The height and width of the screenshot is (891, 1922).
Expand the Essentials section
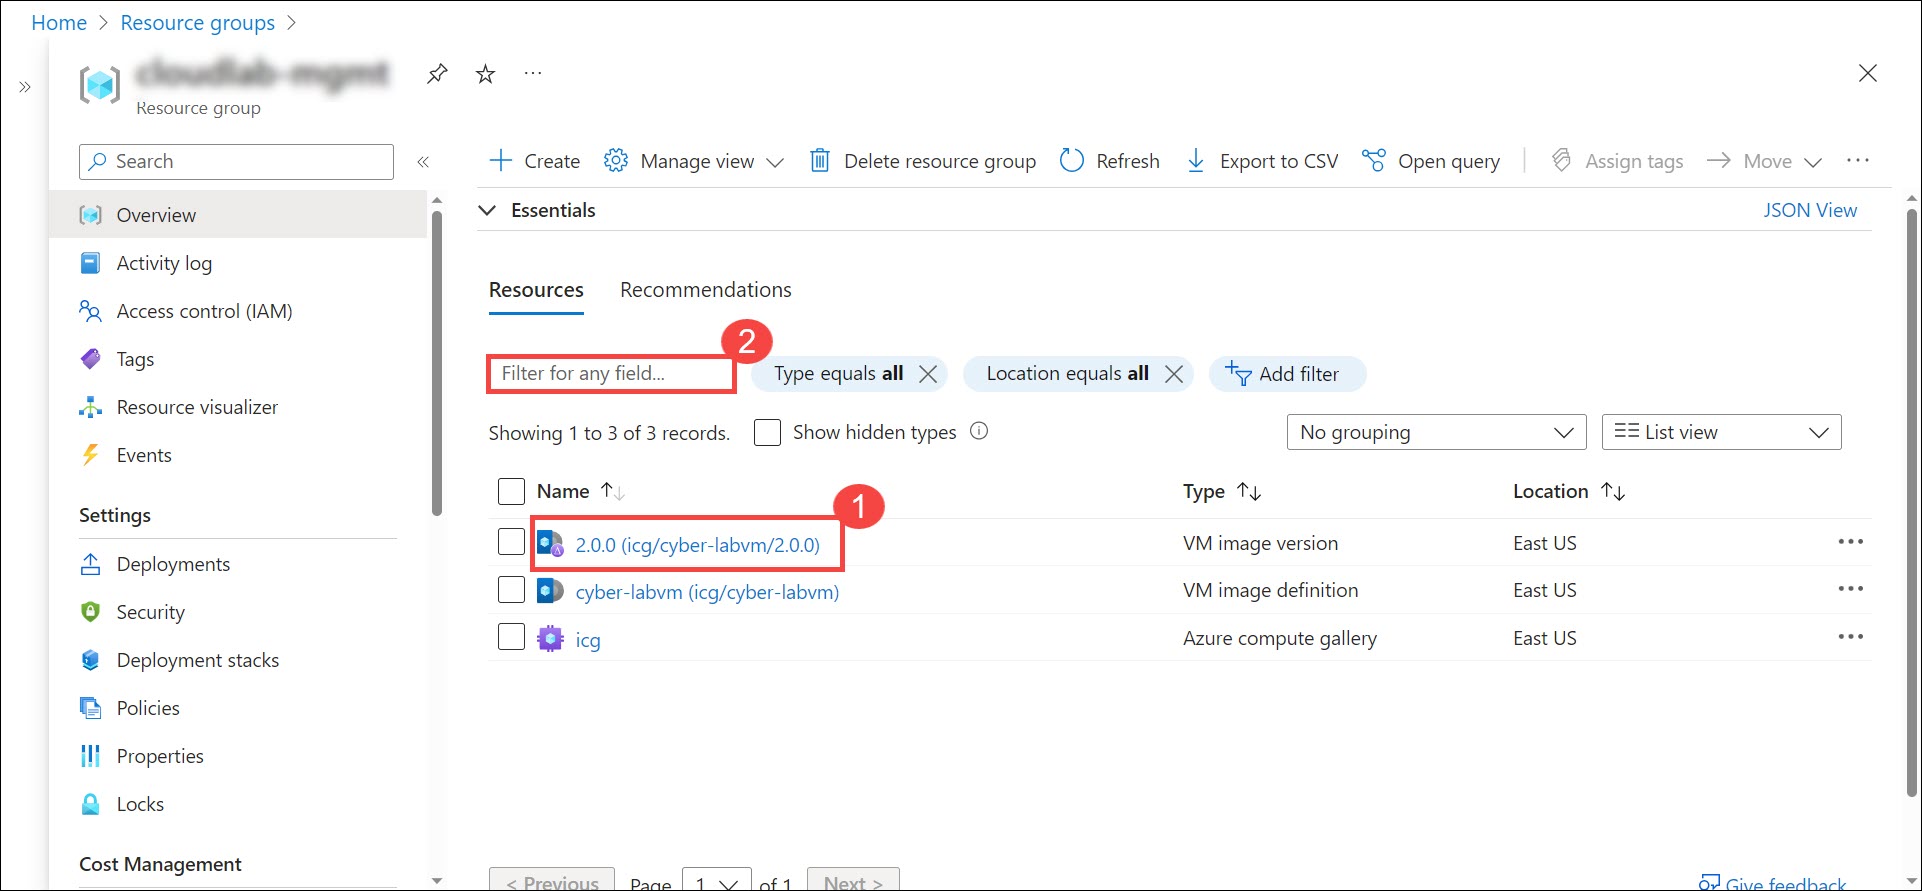coord(487,210)
